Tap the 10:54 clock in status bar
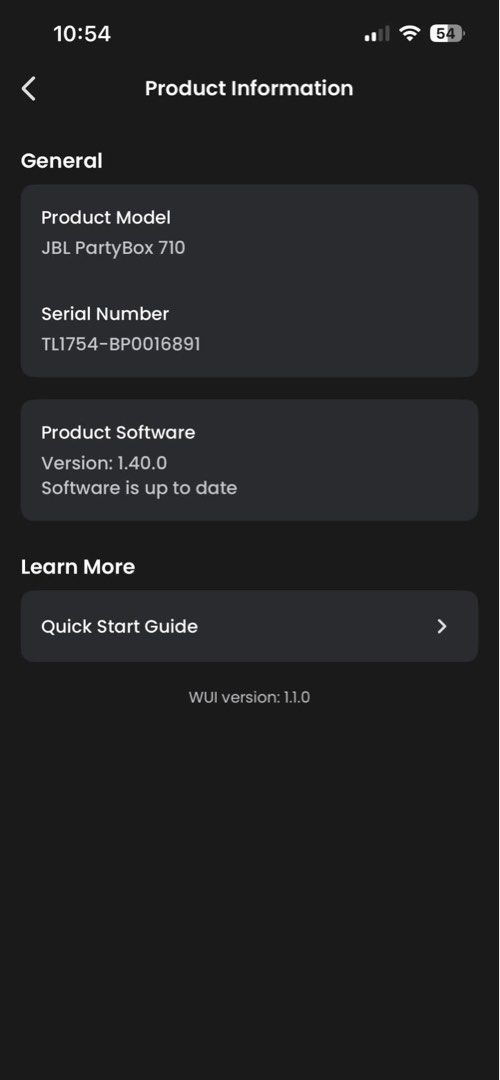 [x=82, y=33]
